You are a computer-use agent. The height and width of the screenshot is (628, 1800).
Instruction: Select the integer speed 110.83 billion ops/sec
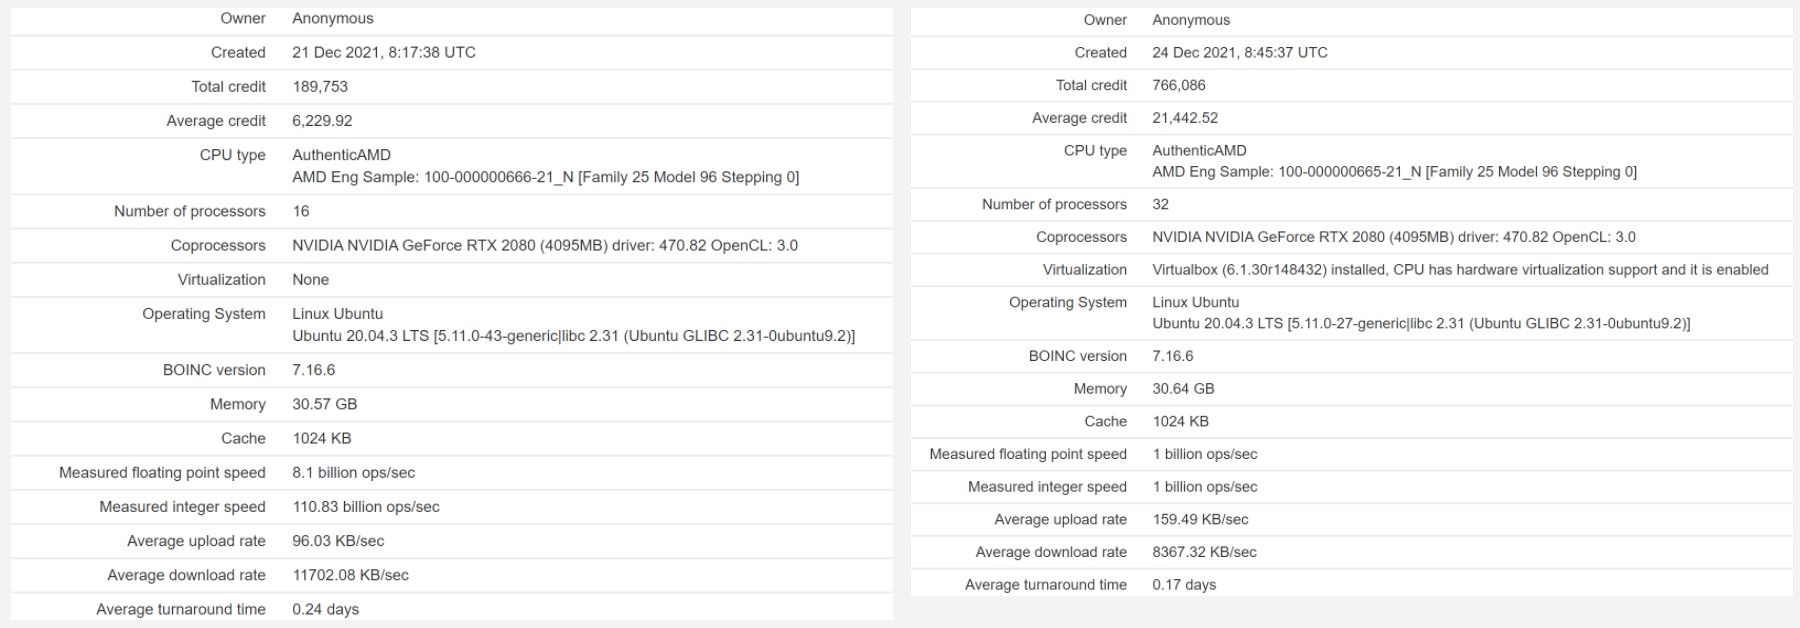click(x=366, y=506)
